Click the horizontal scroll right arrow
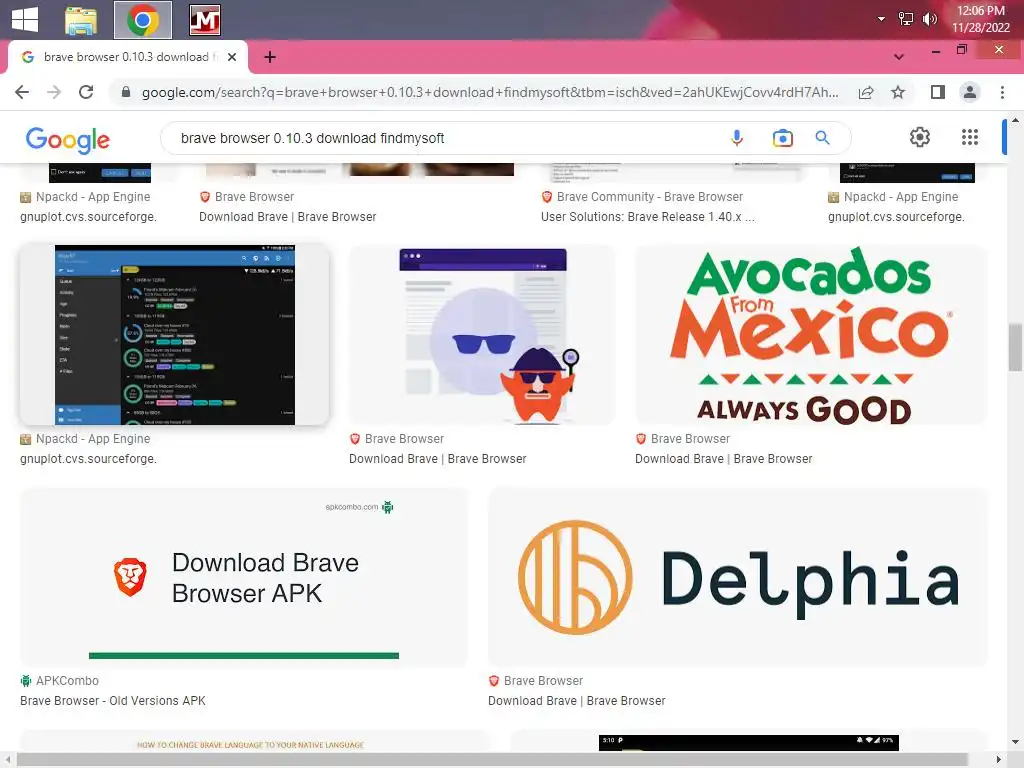This screenshot has height=768, width=1024. (999, 760)
